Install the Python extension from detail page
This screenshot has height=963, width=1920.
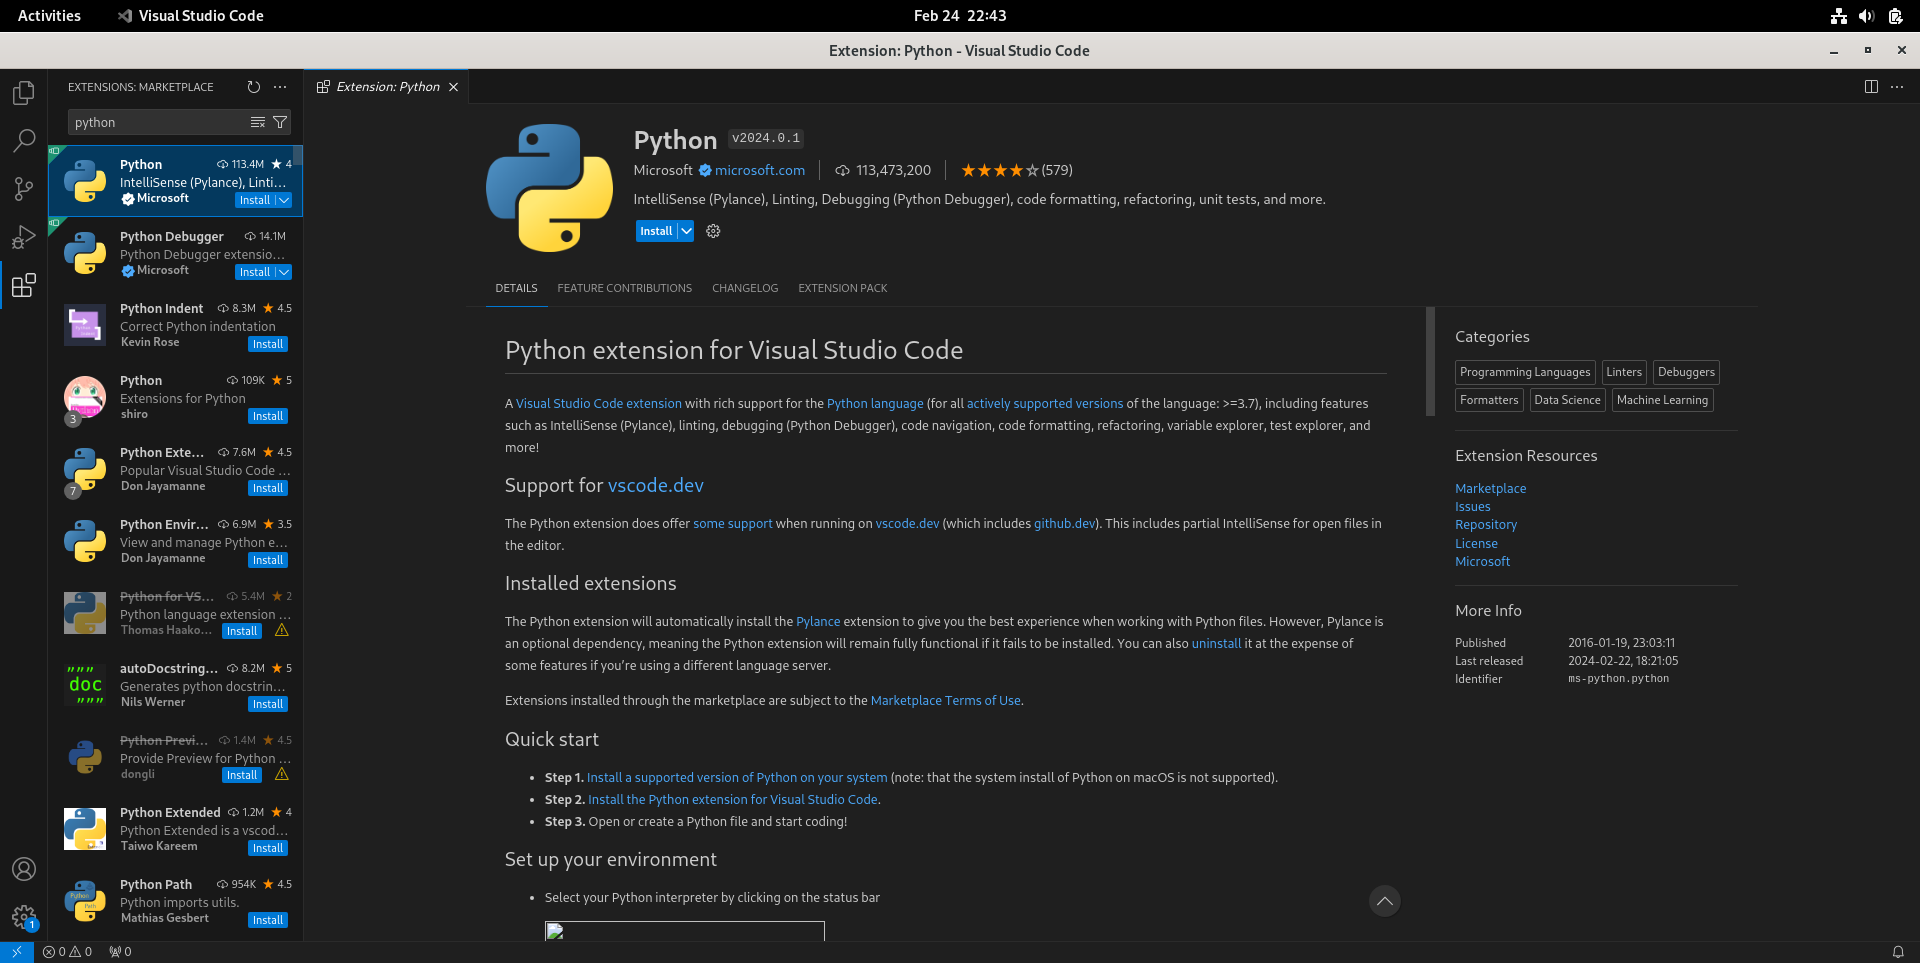[x=656, y=231]
